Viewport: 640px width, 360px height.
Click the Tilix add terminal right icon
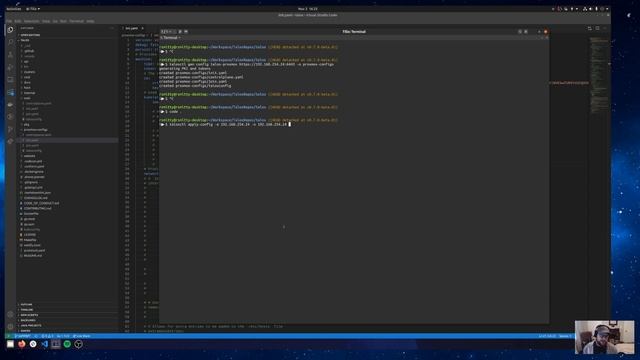pyautogui.click(x=180, y=31)
